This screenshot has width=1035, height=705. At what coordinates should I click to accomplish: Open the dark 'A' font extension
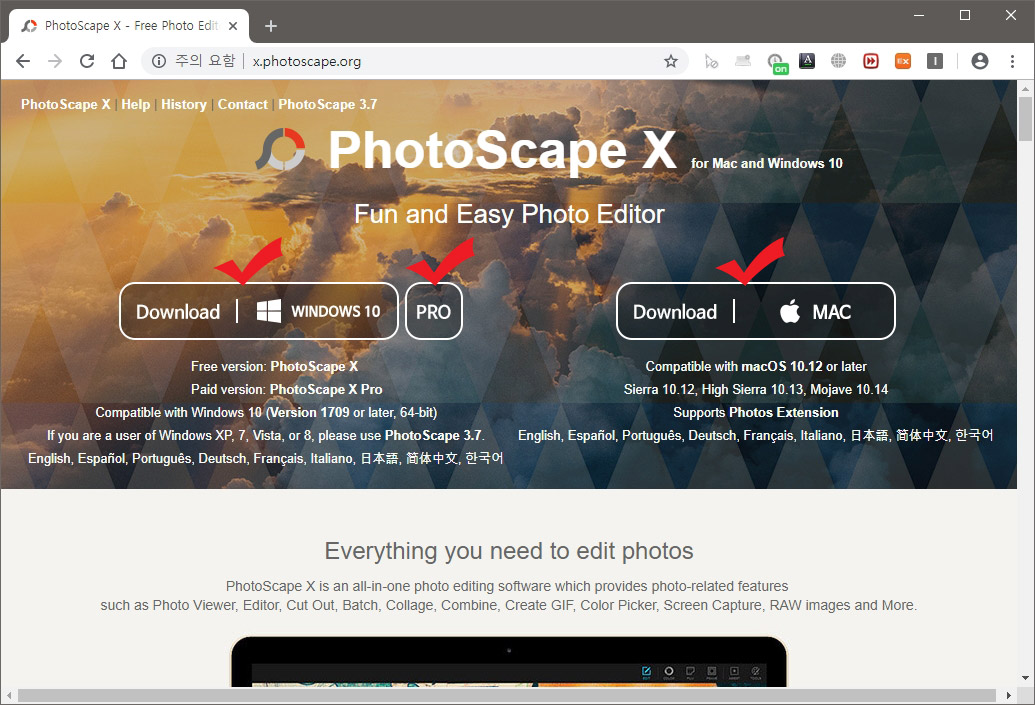[807, 61]
